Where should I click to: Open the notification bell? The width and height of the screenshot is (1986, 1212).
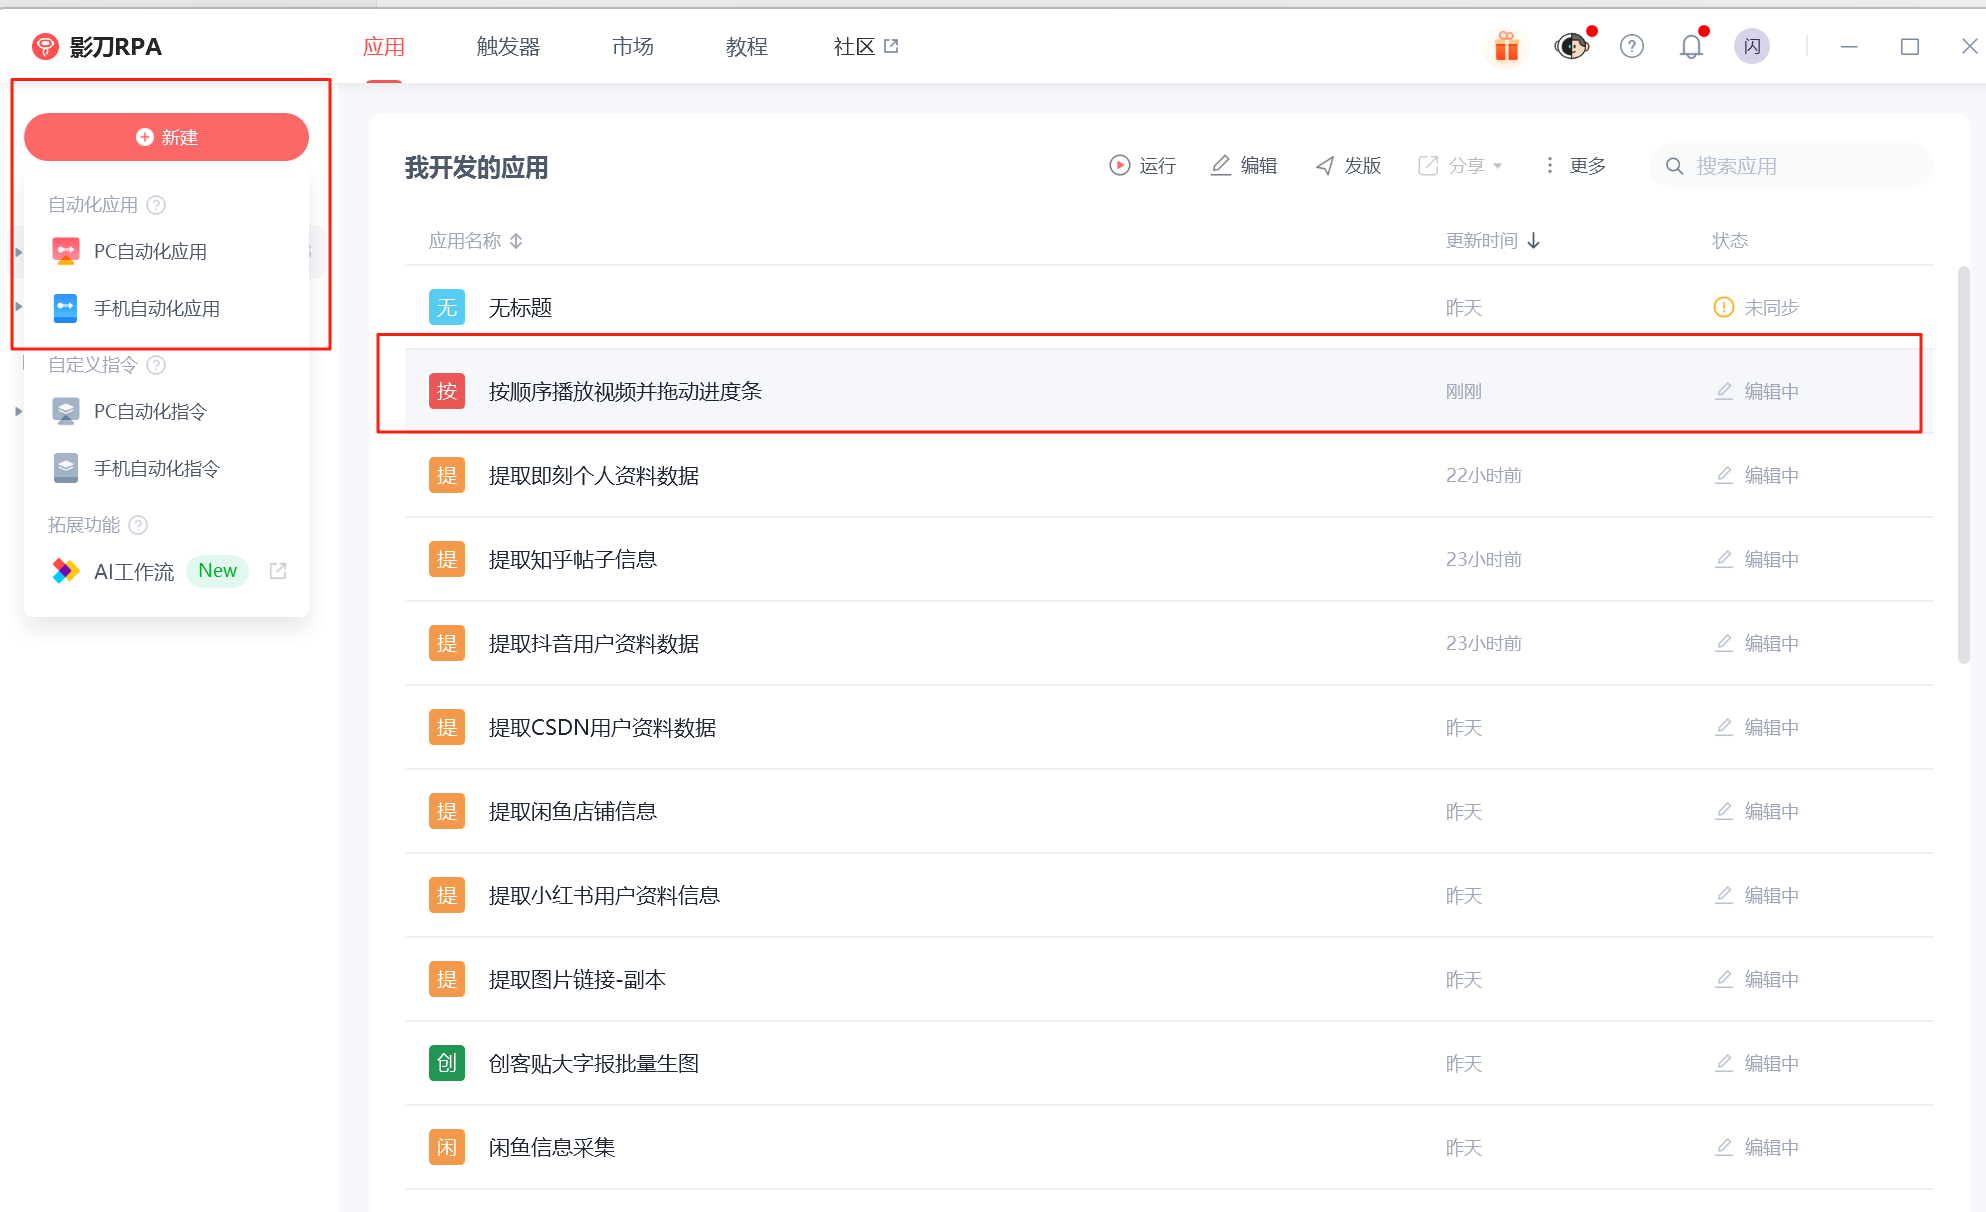pos(1691,47)
